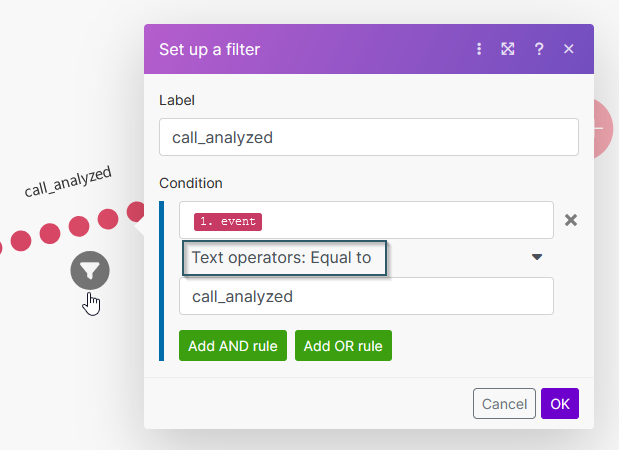Click the 'Set up a filter' title bar

coord(300,48)
